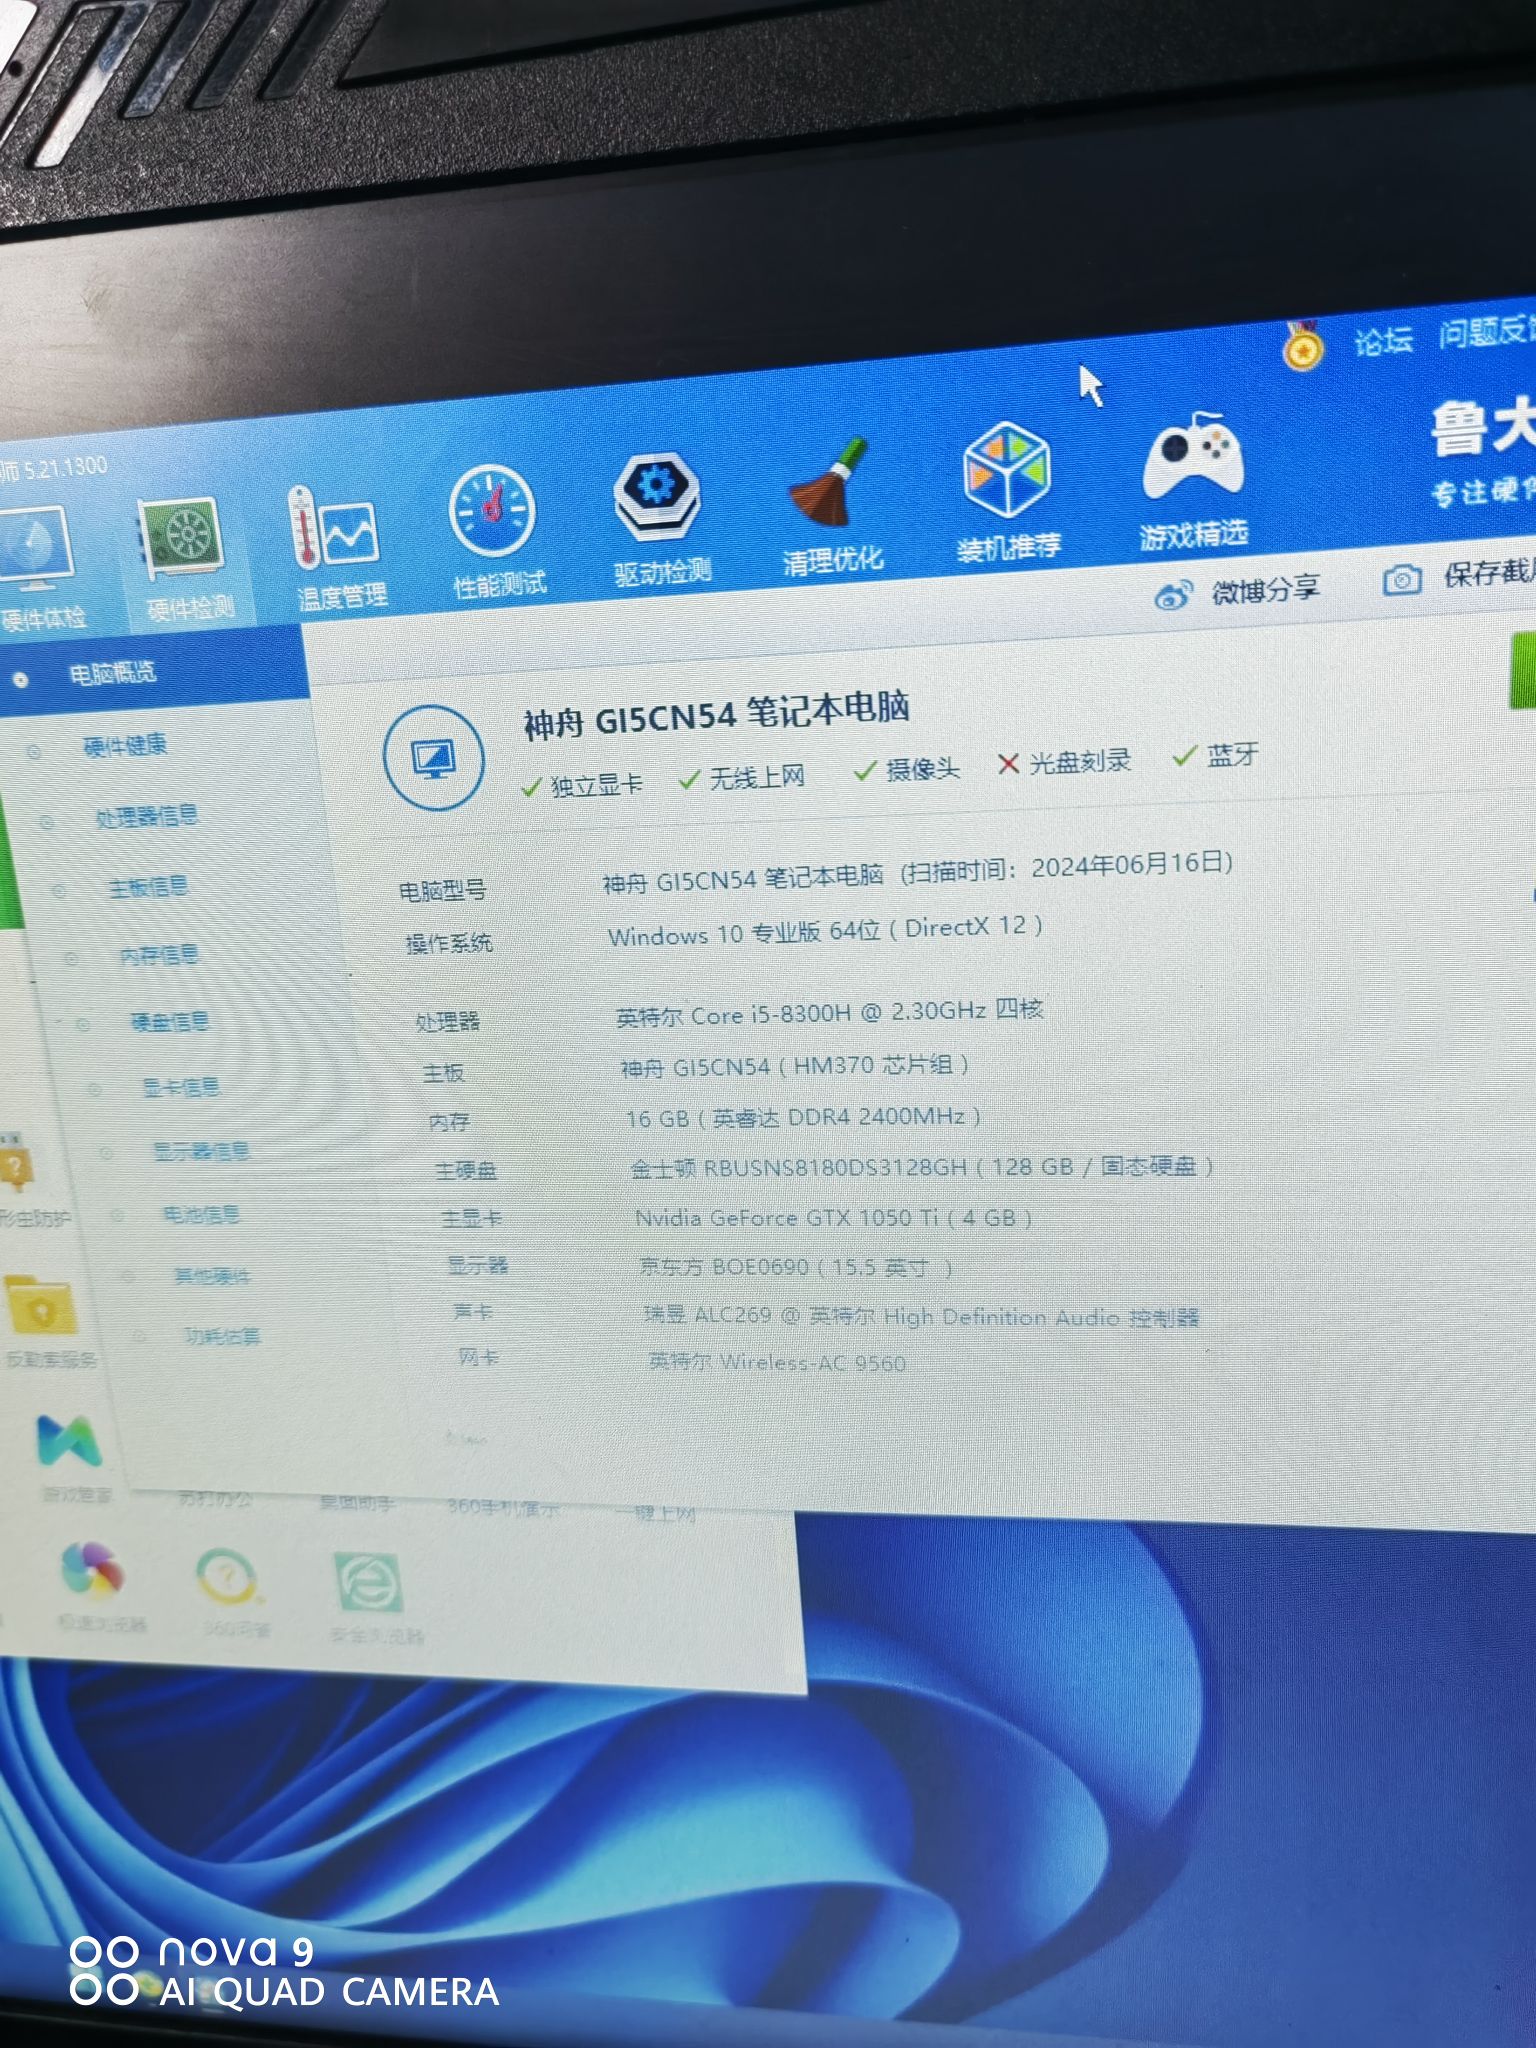Click the 独立显卡 status label
This screenshot has height=2048, width=1536.
tap(596, 785)
